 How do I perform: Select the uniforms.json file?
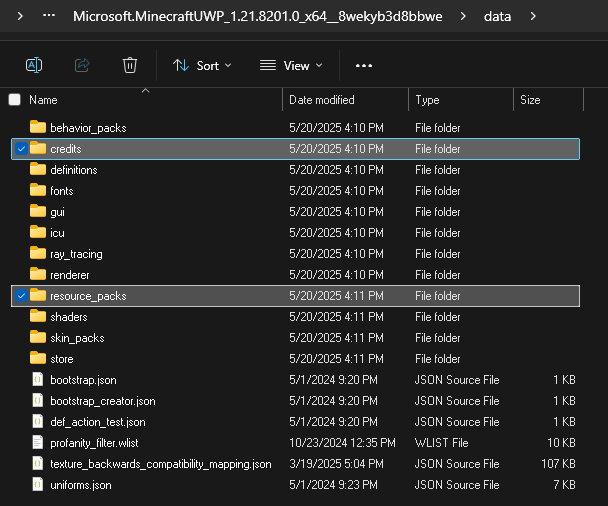(81, 485)
